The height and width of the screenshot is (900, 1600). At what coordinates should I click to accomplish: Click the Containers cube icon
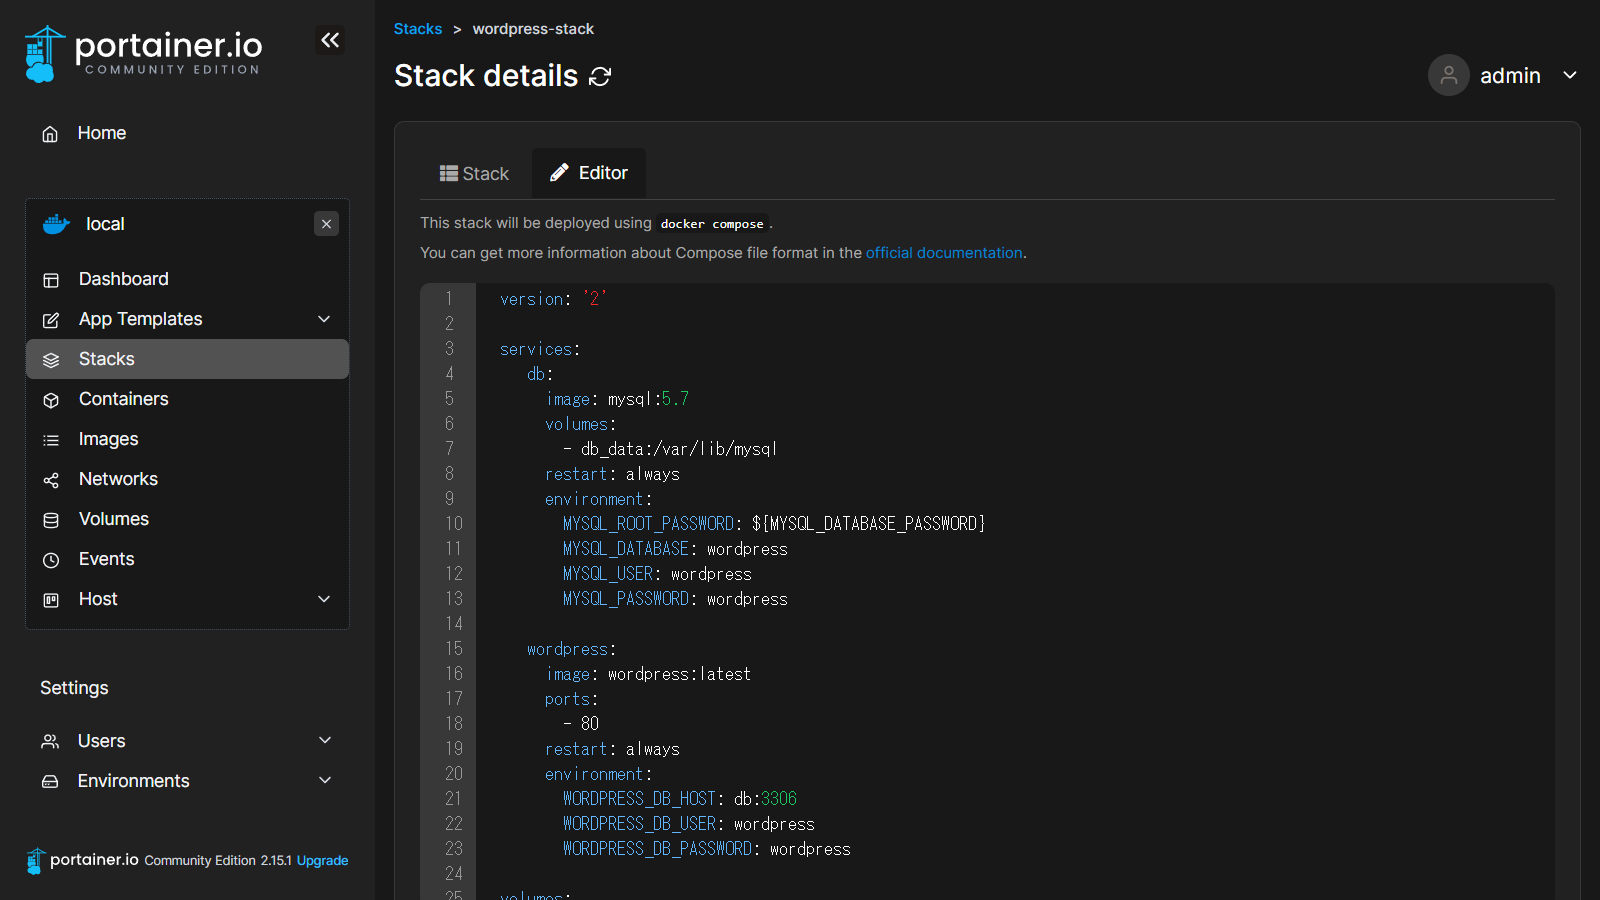pos(51,400)
